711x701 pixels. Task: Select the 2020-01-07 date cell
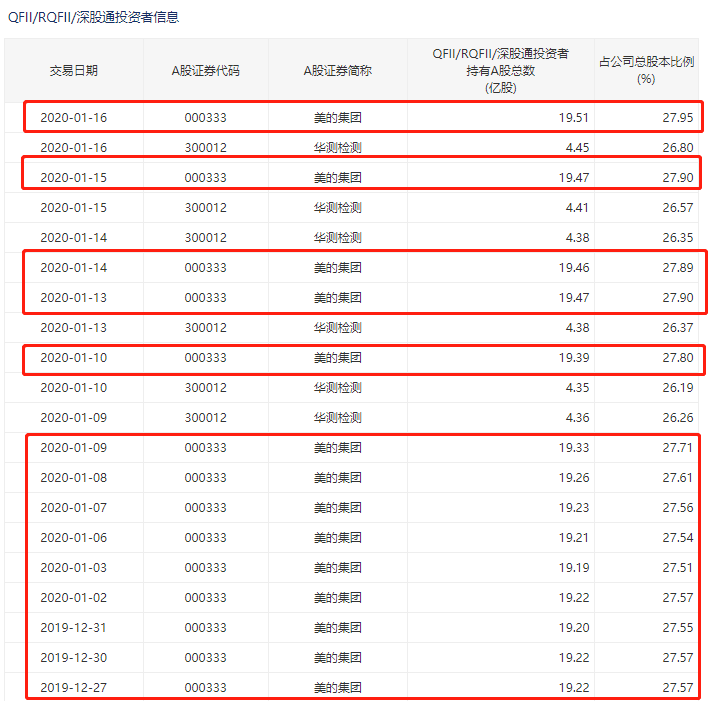click(73, 508)
